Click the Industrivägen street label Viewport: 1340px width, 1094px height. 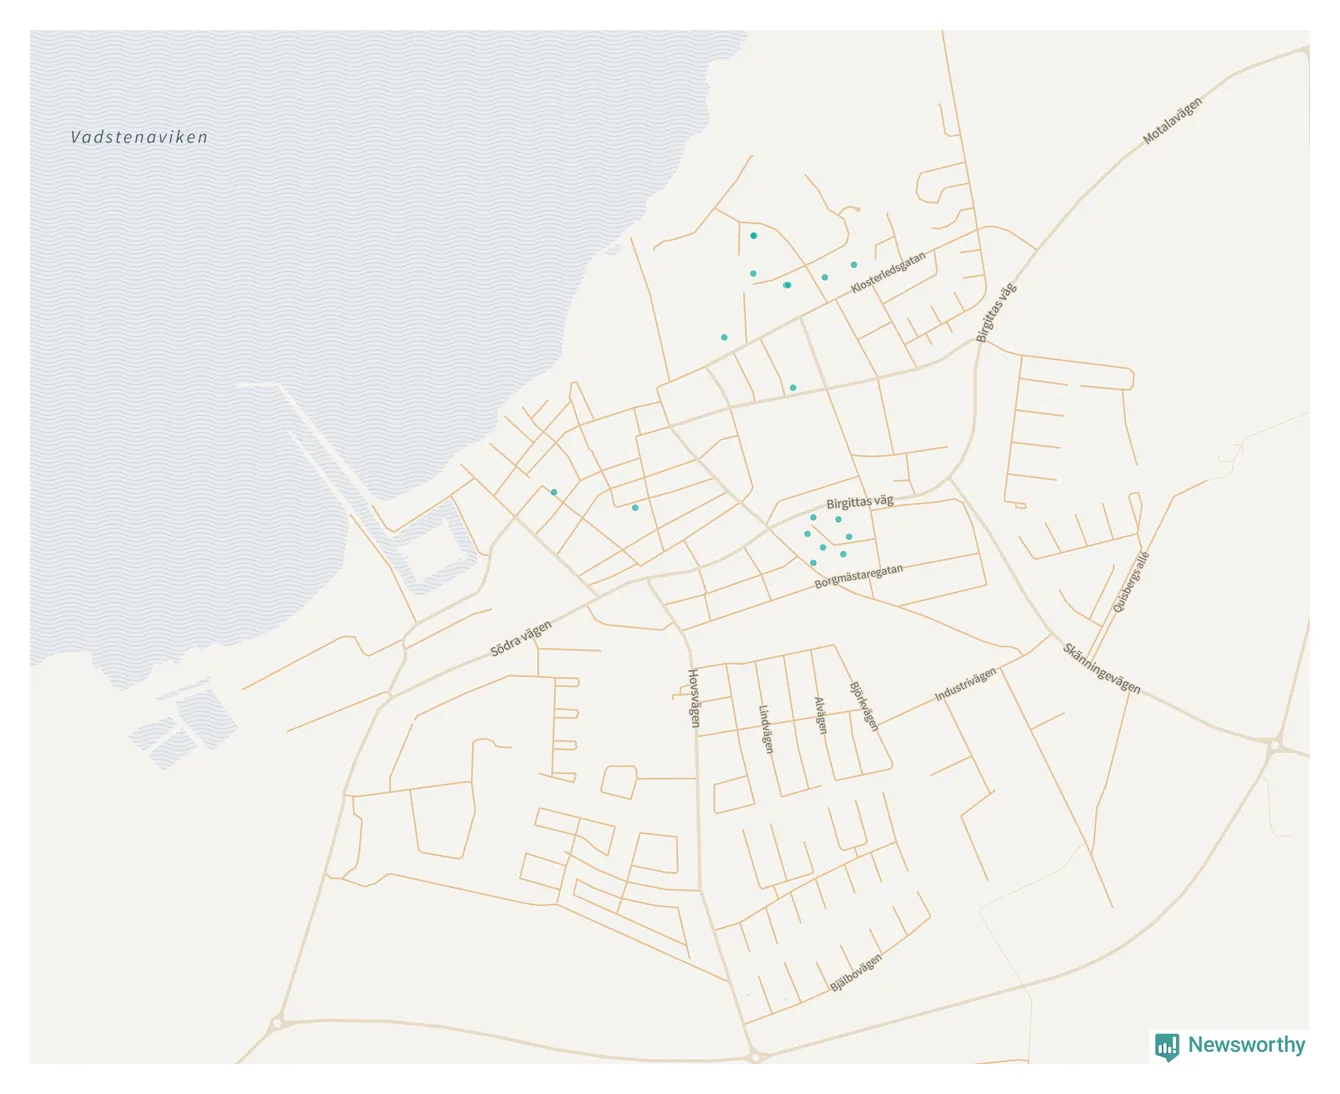(x=965, y=685)
